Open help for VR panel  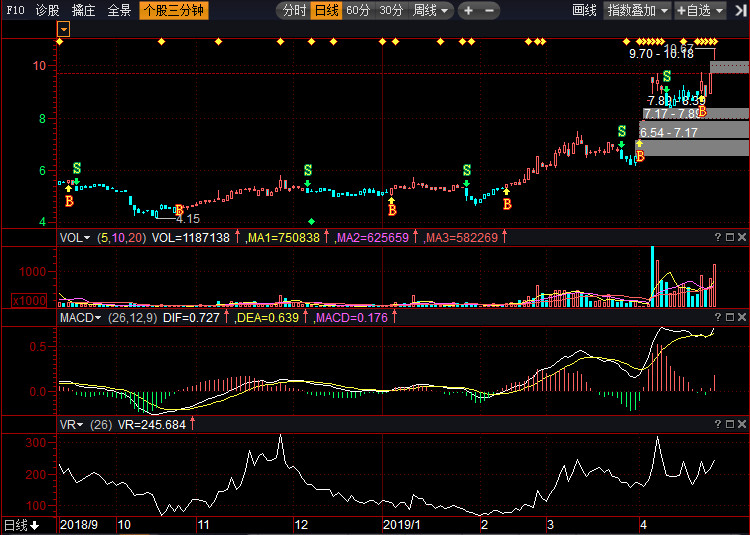(717, 424)
